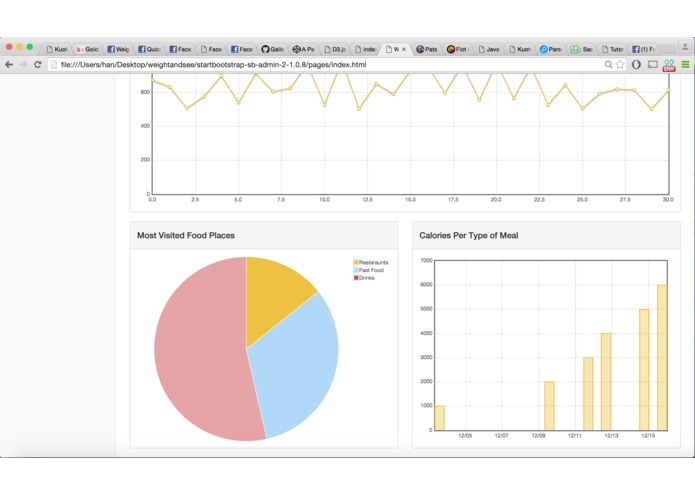Reload the page with the refresh icon
Screen dimensions: 695x494
38,65
